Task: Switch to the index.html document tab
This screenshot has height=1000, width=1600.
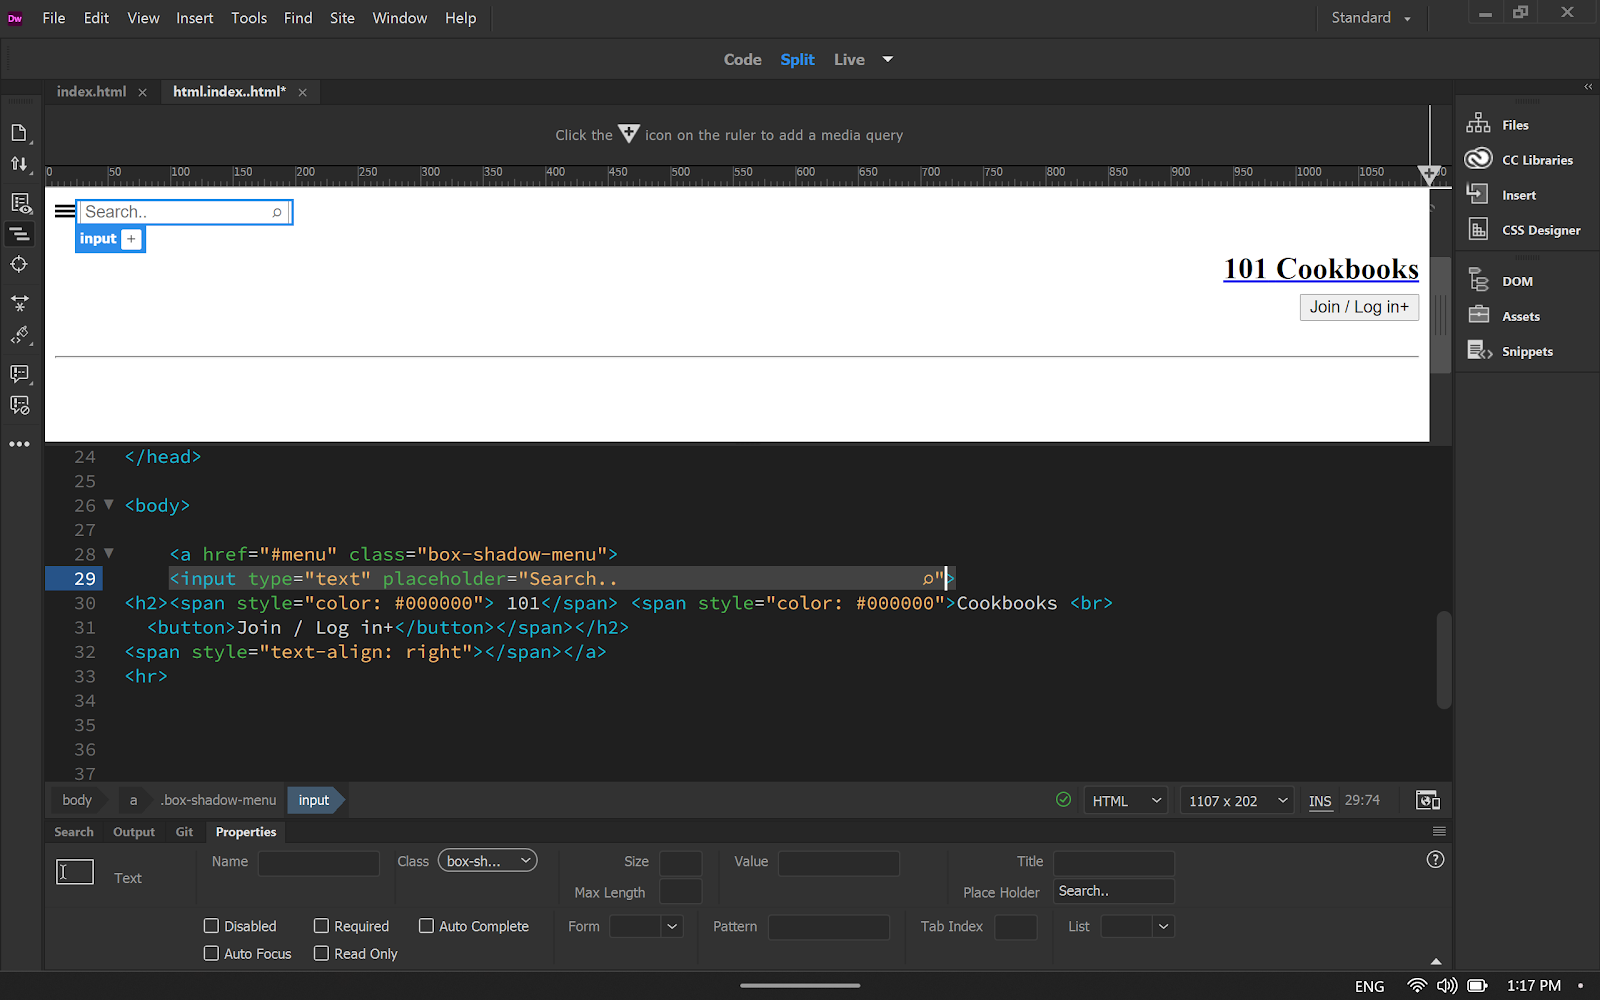Action: 91,91
